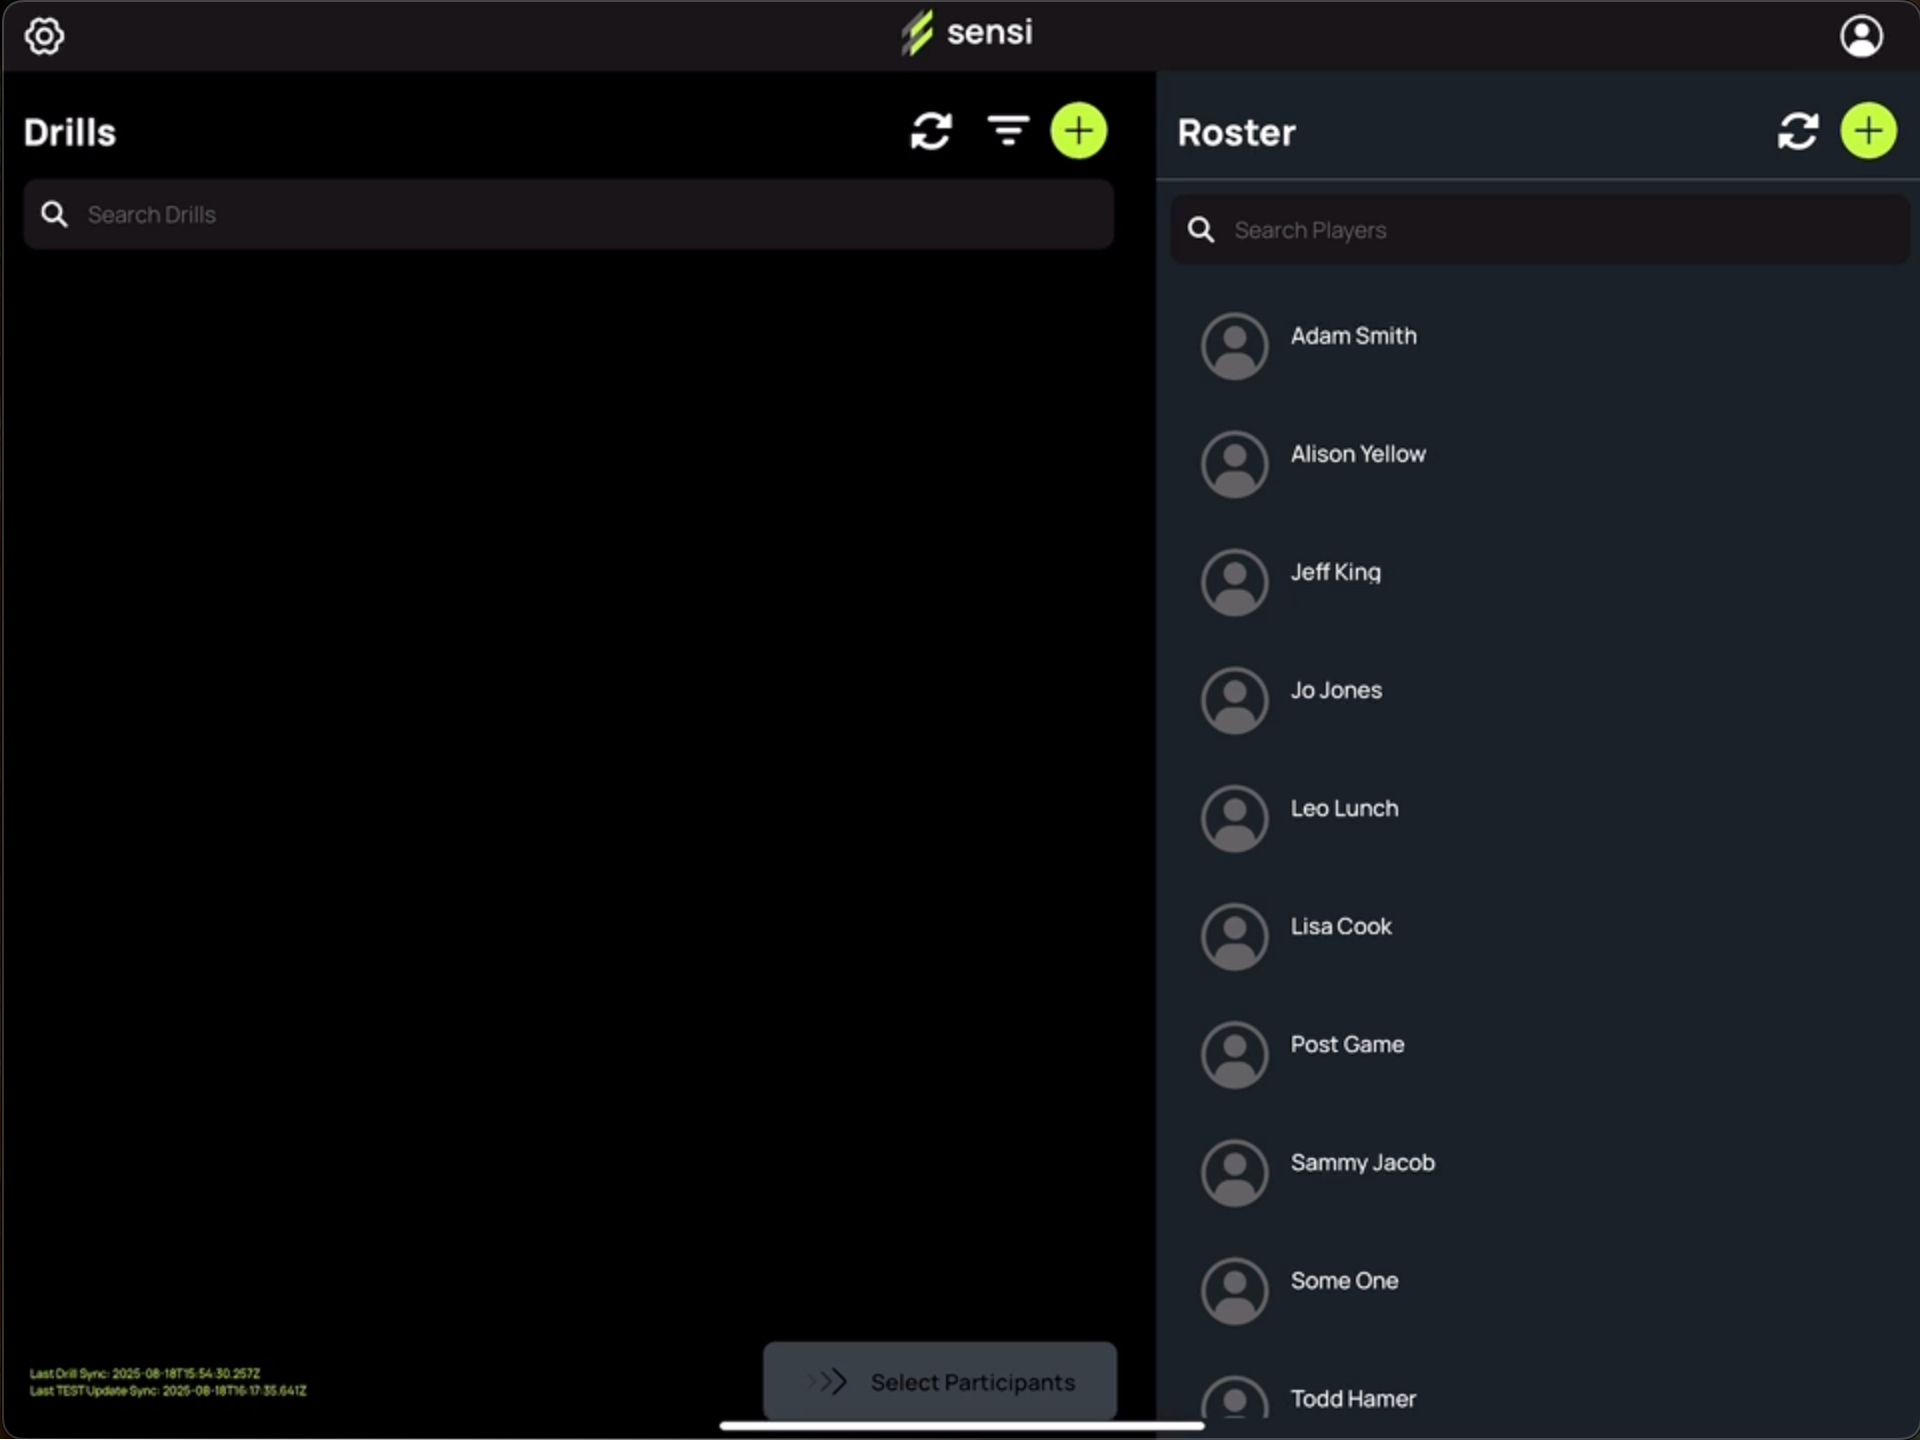
Task: Open the settings gear icon
Action: pos(44,36)
